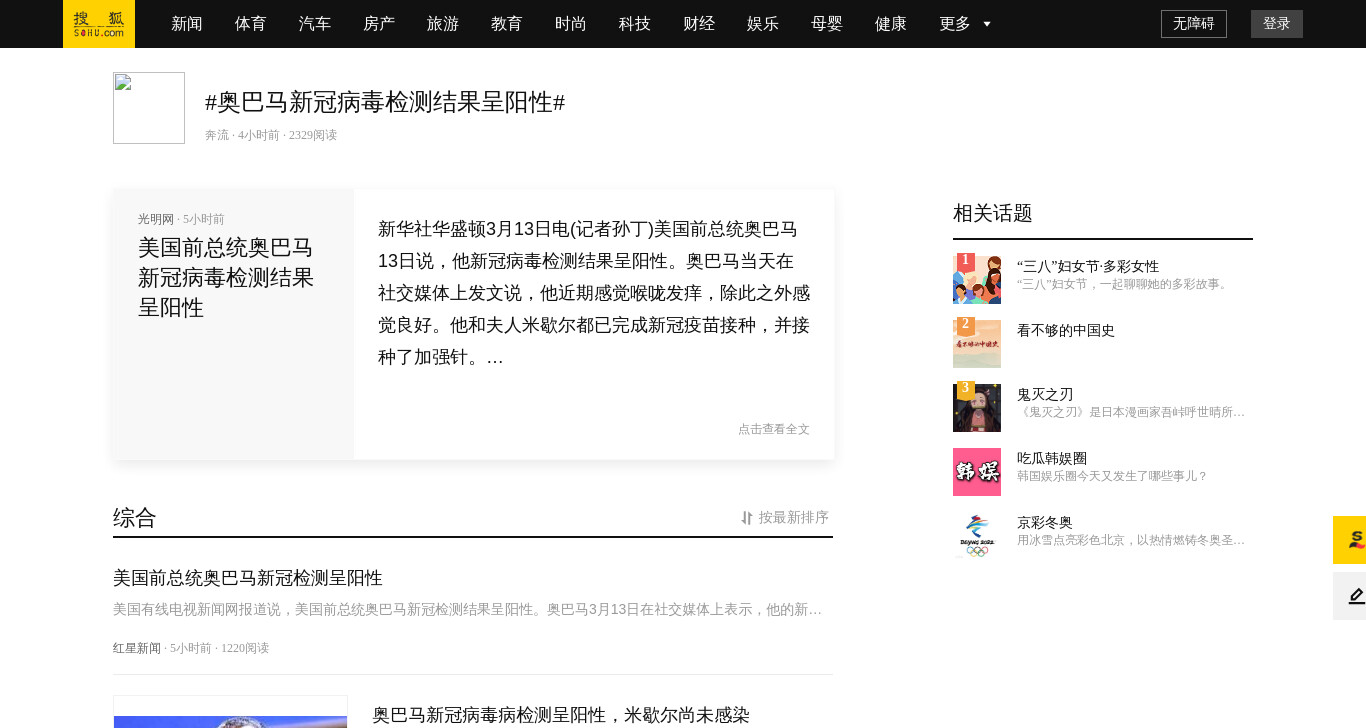The width and height of the screenshot is (1366, 728).
Task: Click the featured article summary text
Action: pos(594,293)
